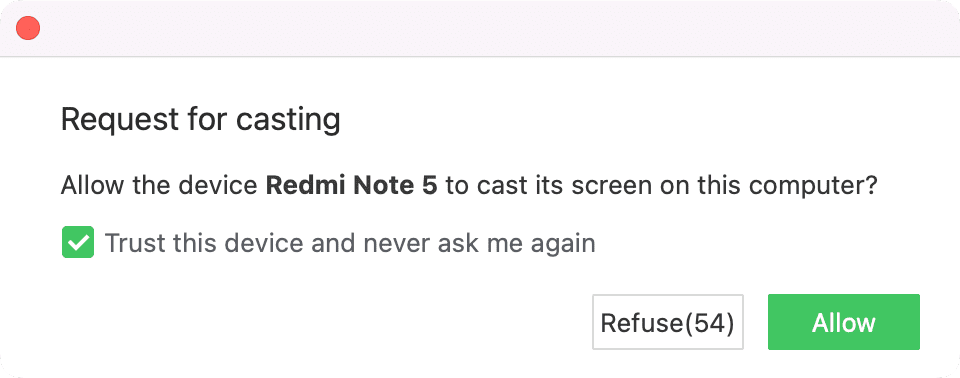Select the 'Request for casting' heading
This screenshot has height=378, width=960.
[x=200, y=119]
